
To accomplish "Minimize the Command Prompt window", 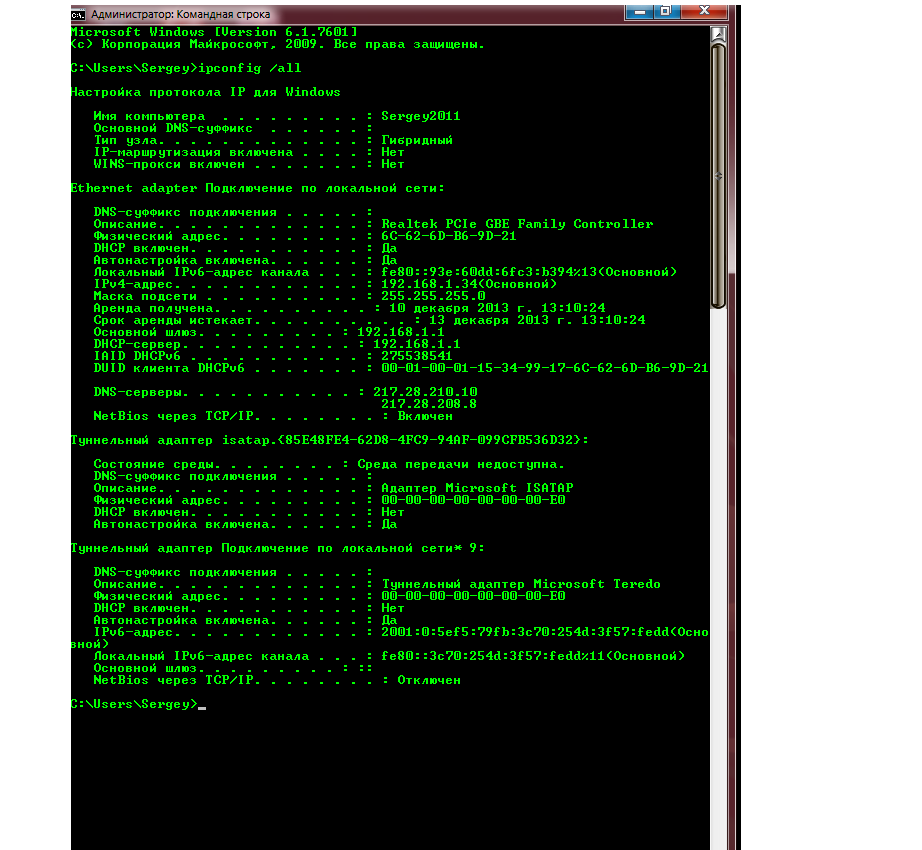I will [640, 11].
